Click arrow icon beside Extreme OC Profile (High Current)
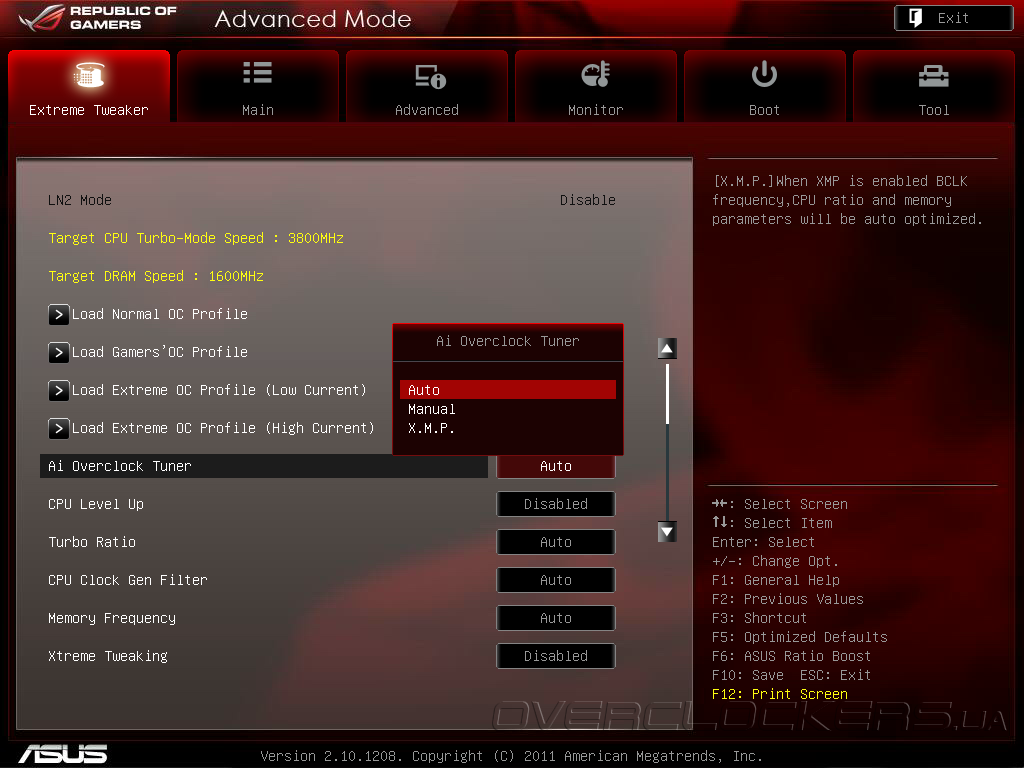This screenshot has width=1024, height=768. (x=59, y=428)
